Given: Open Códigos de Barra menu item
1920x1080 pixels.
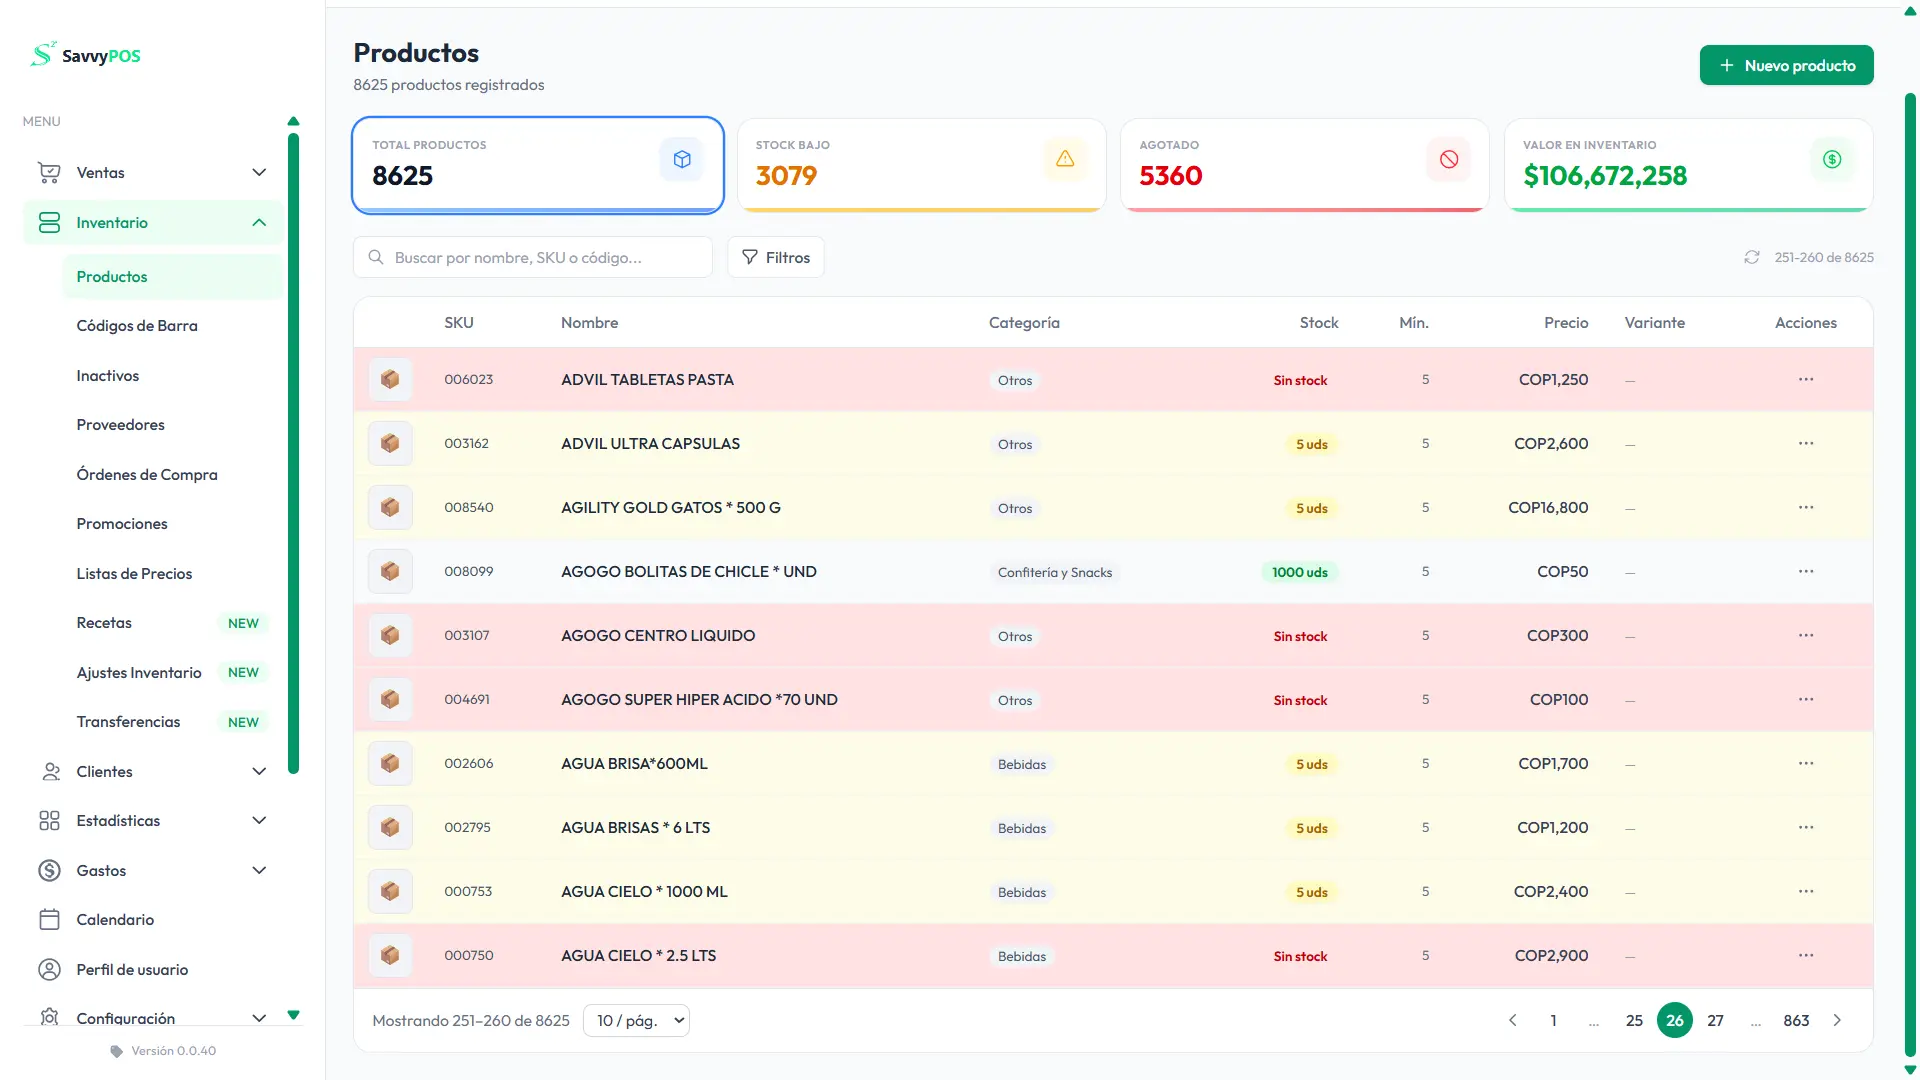Looking at the screenshot, I should tap(137, 326).
